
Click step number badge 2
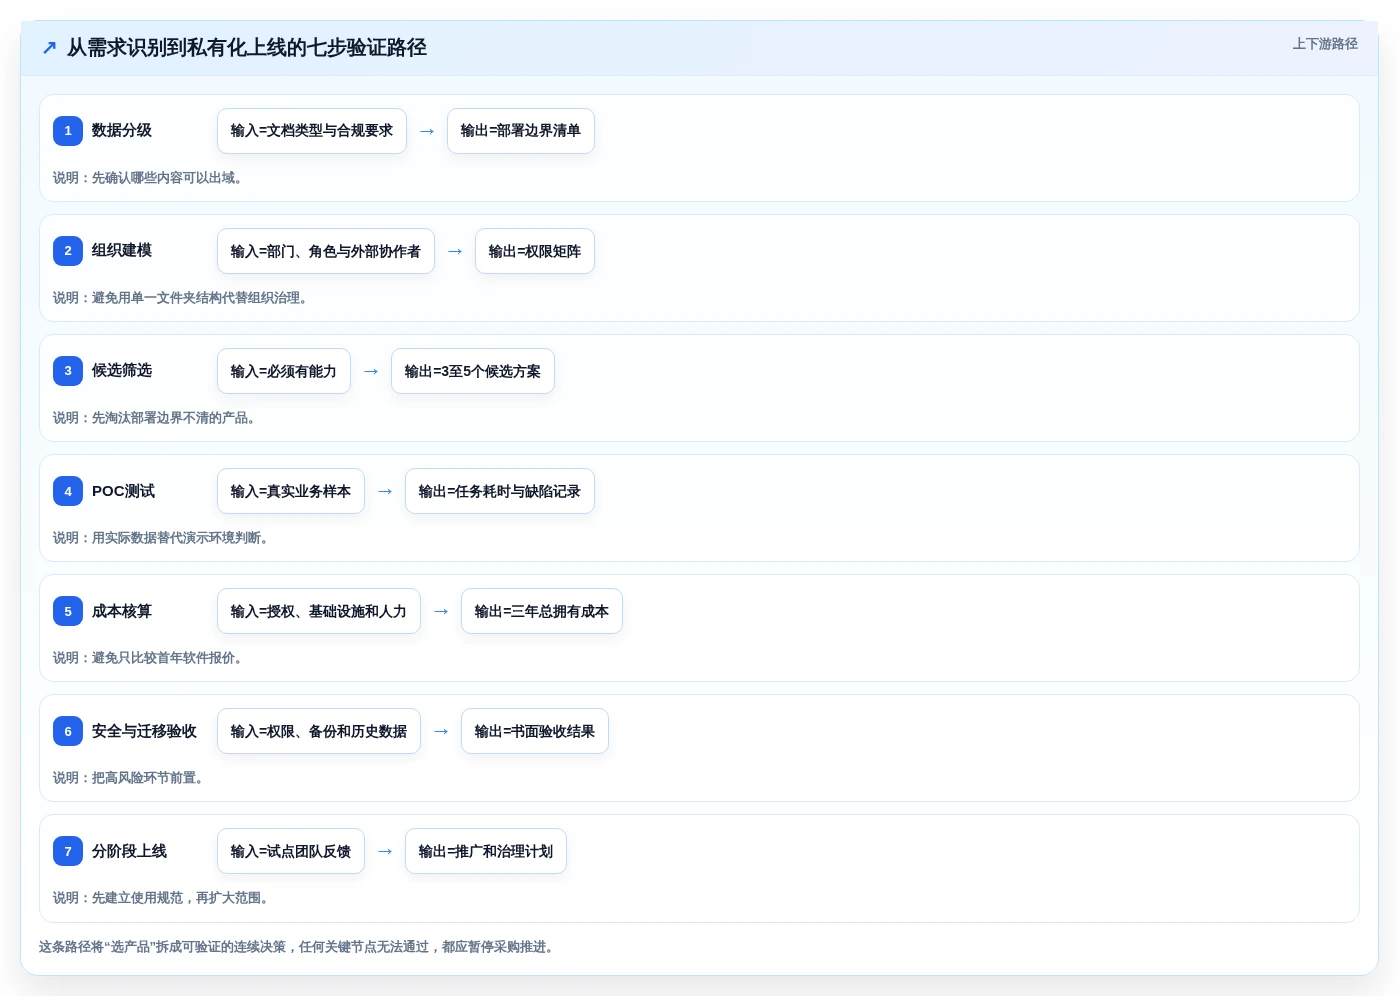pyautogui.click(x=68, y=251)
